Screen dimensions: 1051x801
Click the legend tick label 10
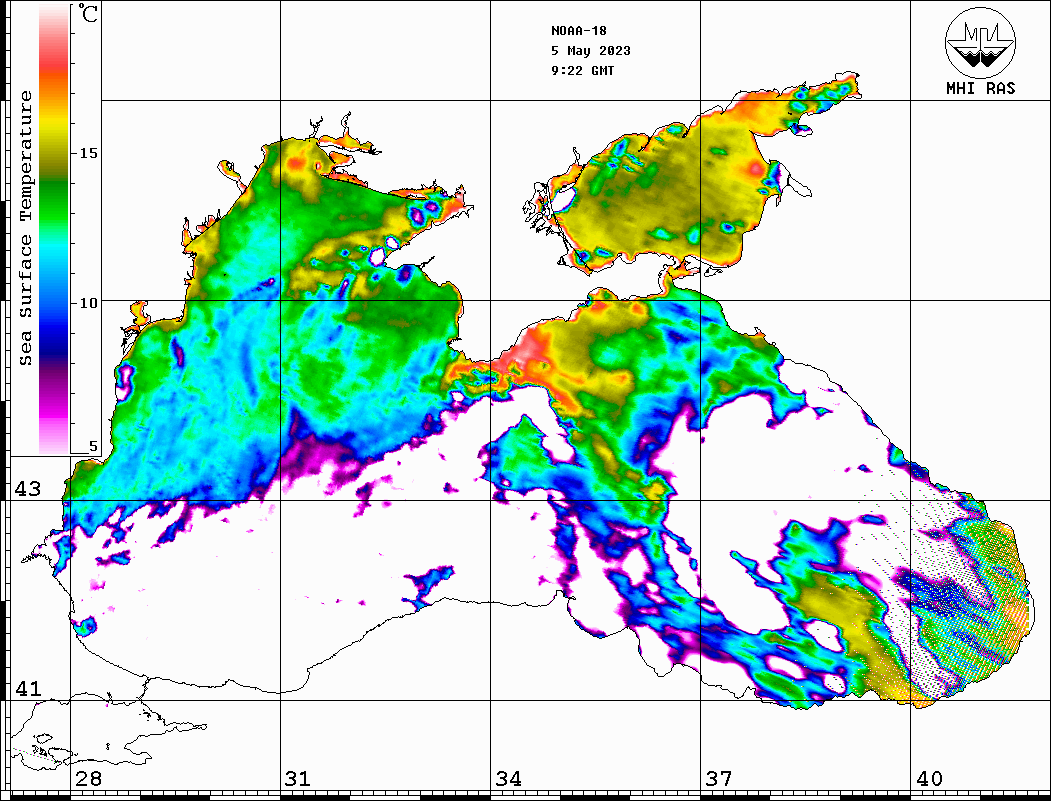point(88,303)
